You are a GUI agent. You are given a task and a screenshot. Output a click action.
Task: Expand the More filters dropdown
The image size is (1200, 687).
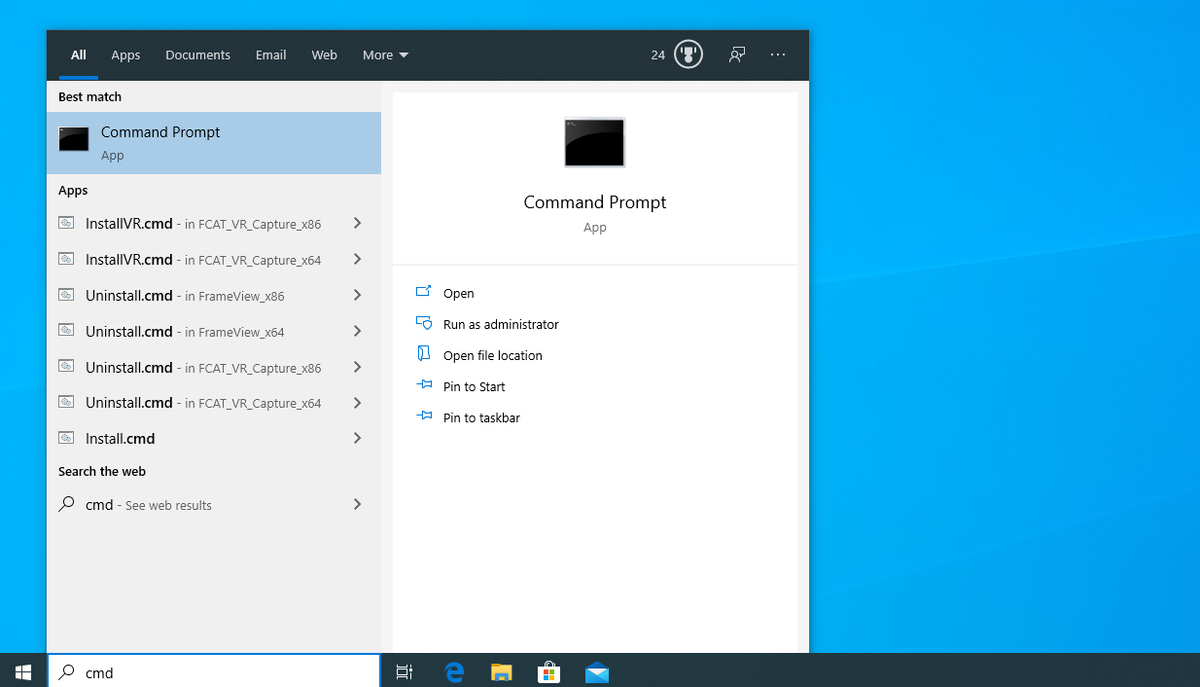(385, 55)
